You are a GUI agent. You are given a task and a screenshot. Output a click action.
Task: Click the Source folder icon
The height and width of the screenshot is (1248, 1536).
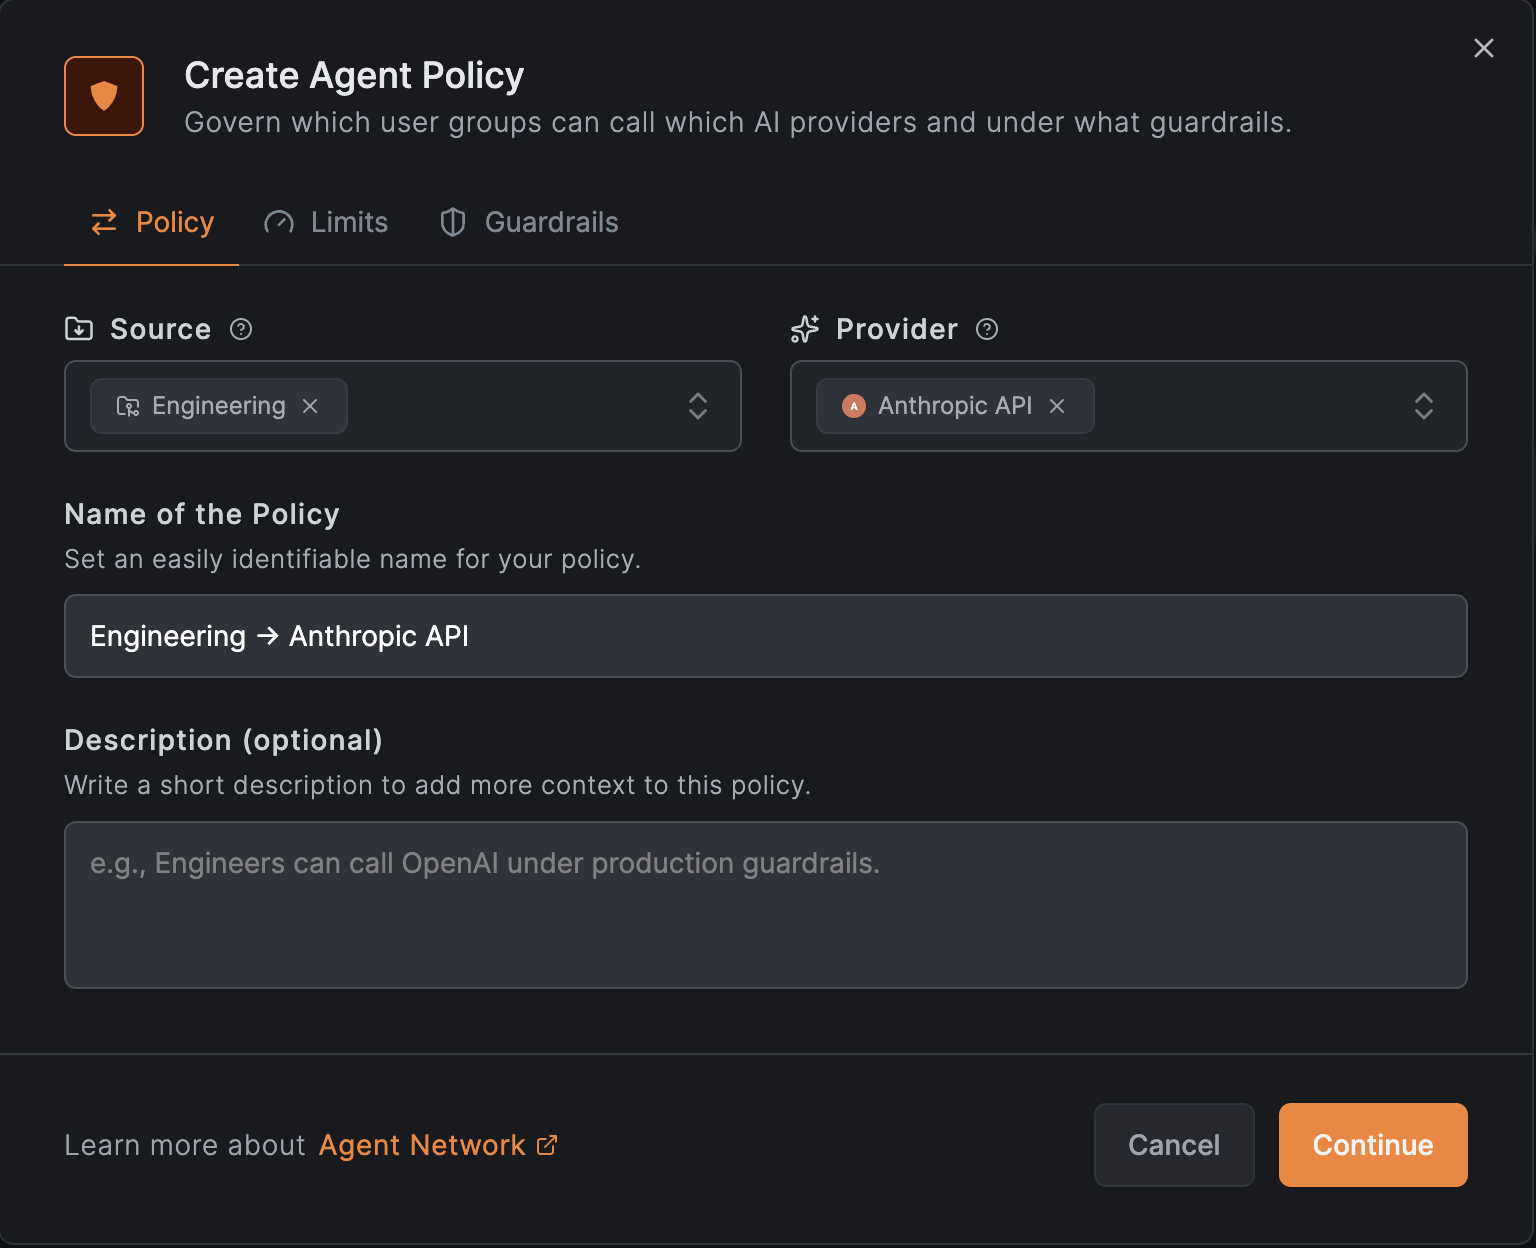[79, 328]
